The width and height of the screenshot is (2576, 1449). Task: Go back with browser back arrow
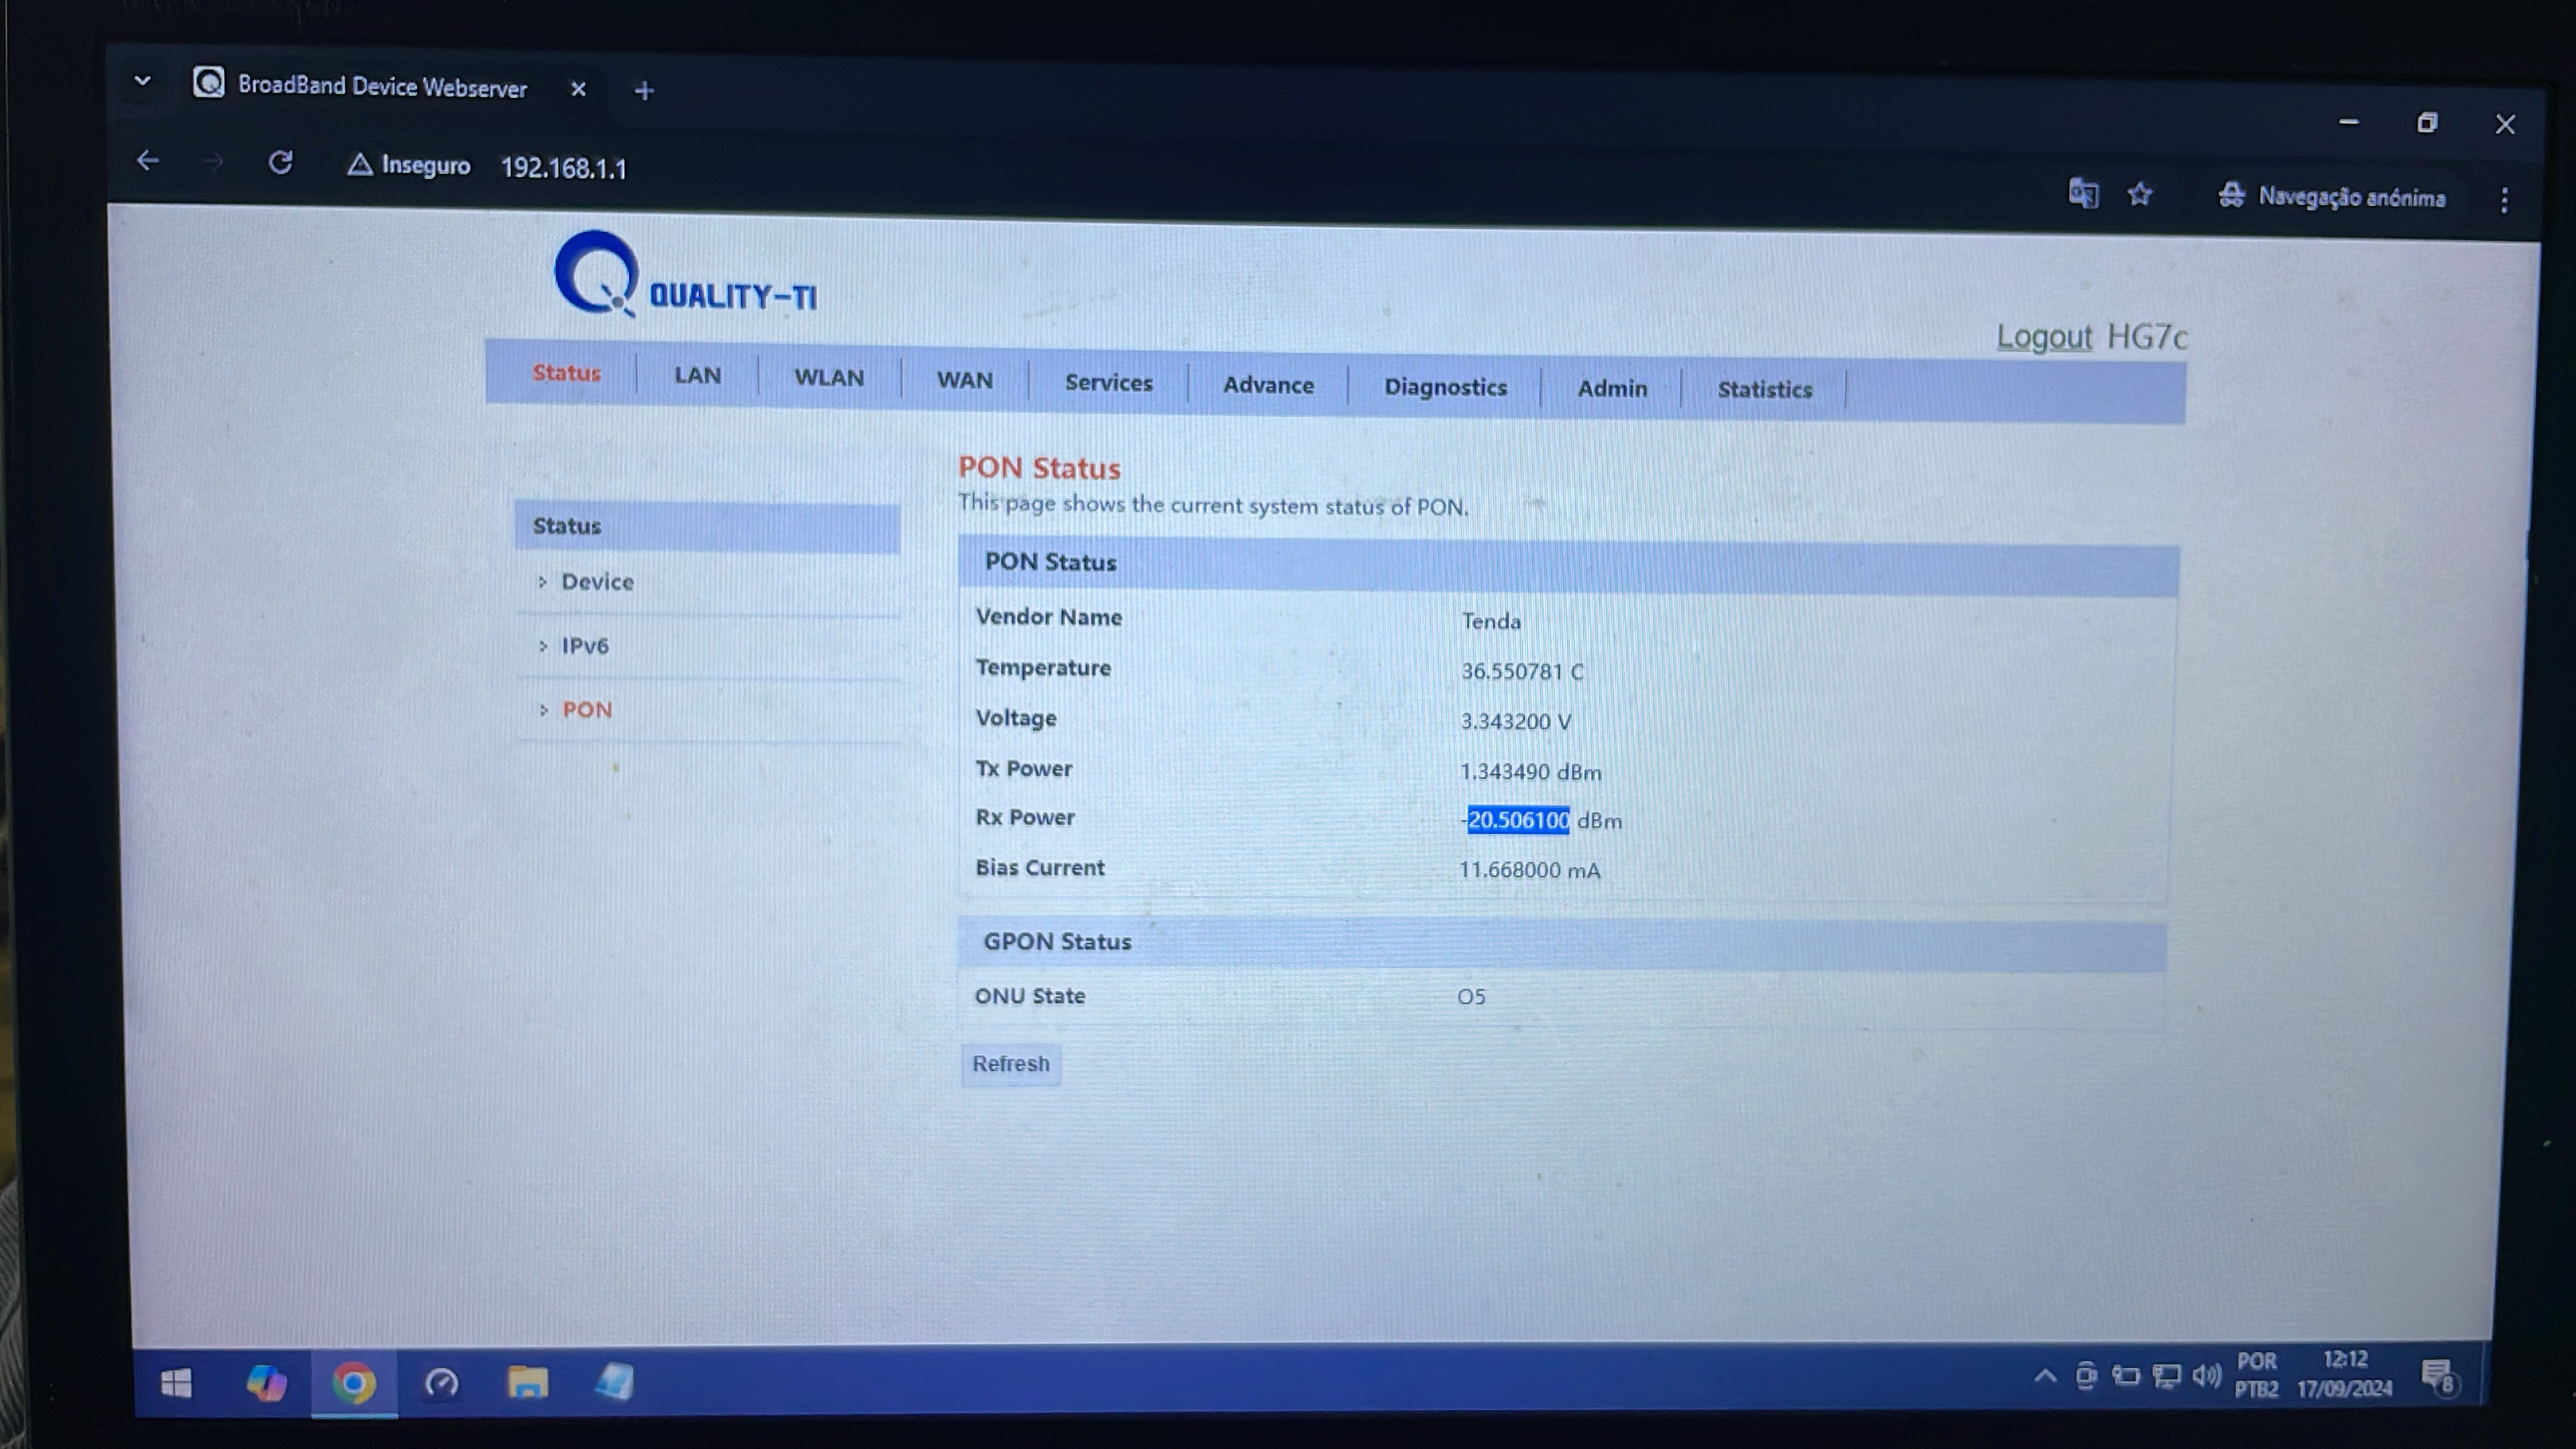click(148, 160)
